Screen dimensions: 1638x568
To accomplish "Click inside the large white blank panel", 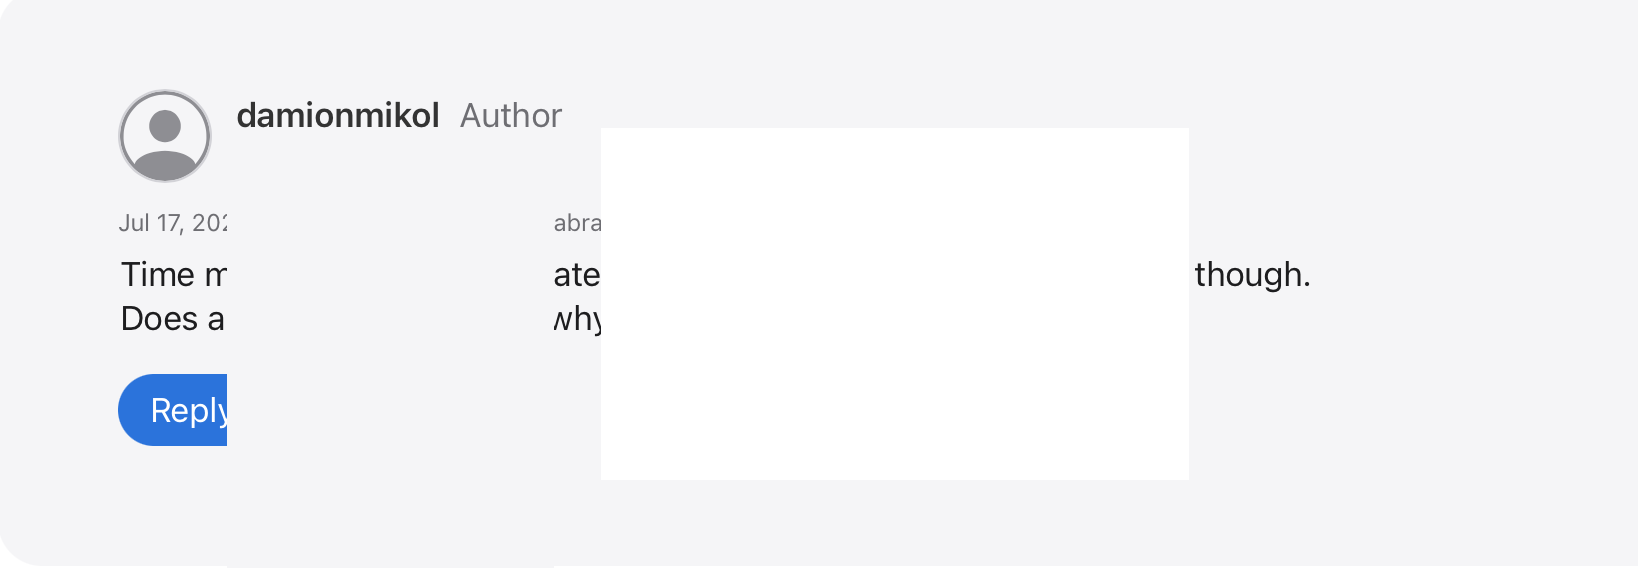I will (x=894, y=303).
